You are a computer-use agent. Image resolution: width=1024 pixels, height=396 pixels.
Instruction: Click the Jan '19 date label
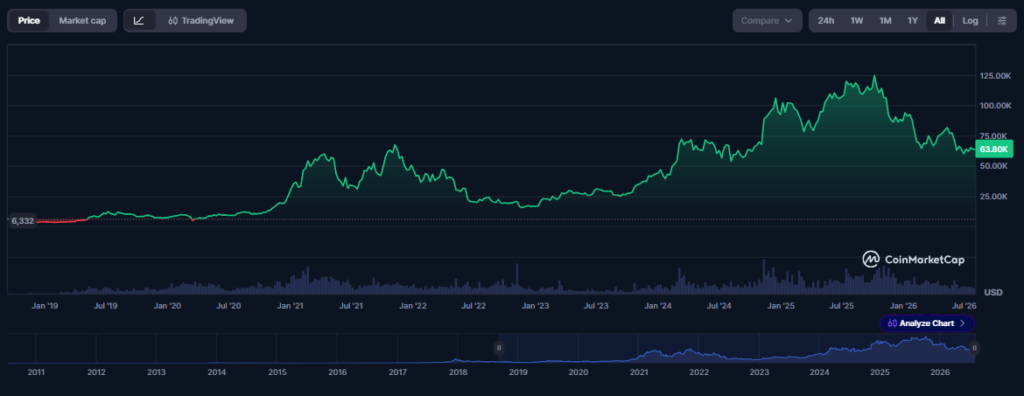point(45,306)
